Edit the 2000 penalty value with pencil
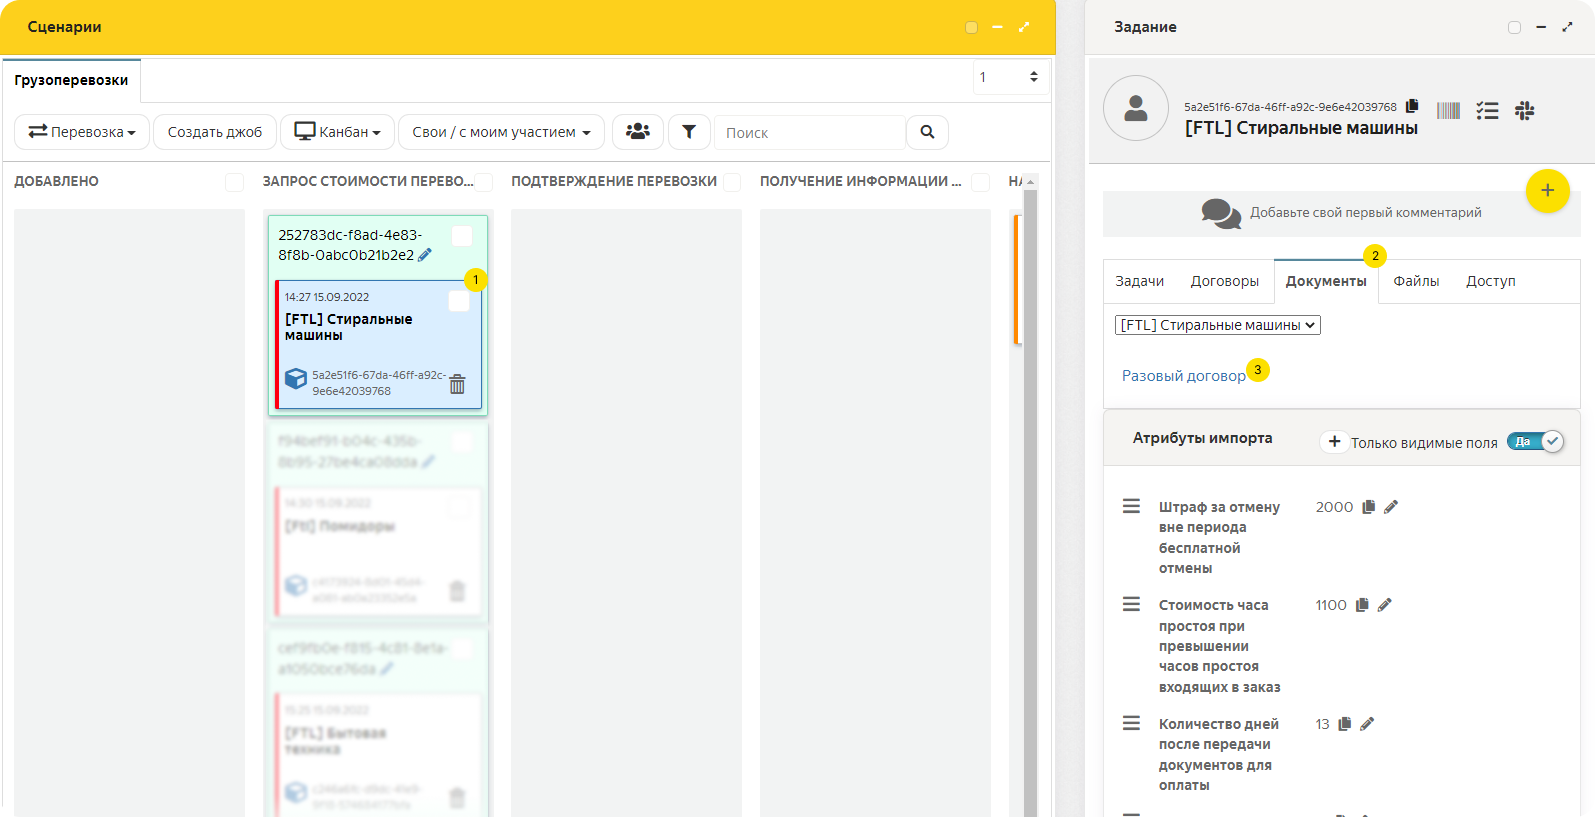This screenshot has height=817, width=1595. coord(1391,507)
